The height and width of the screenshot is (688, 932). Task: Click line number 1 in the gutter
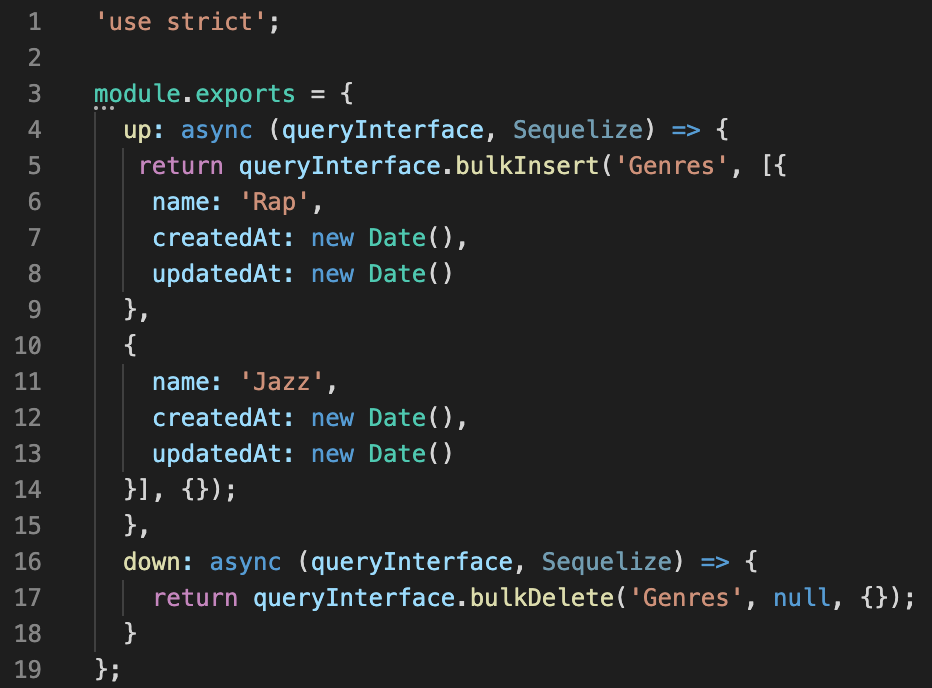(x=35, y=21)
